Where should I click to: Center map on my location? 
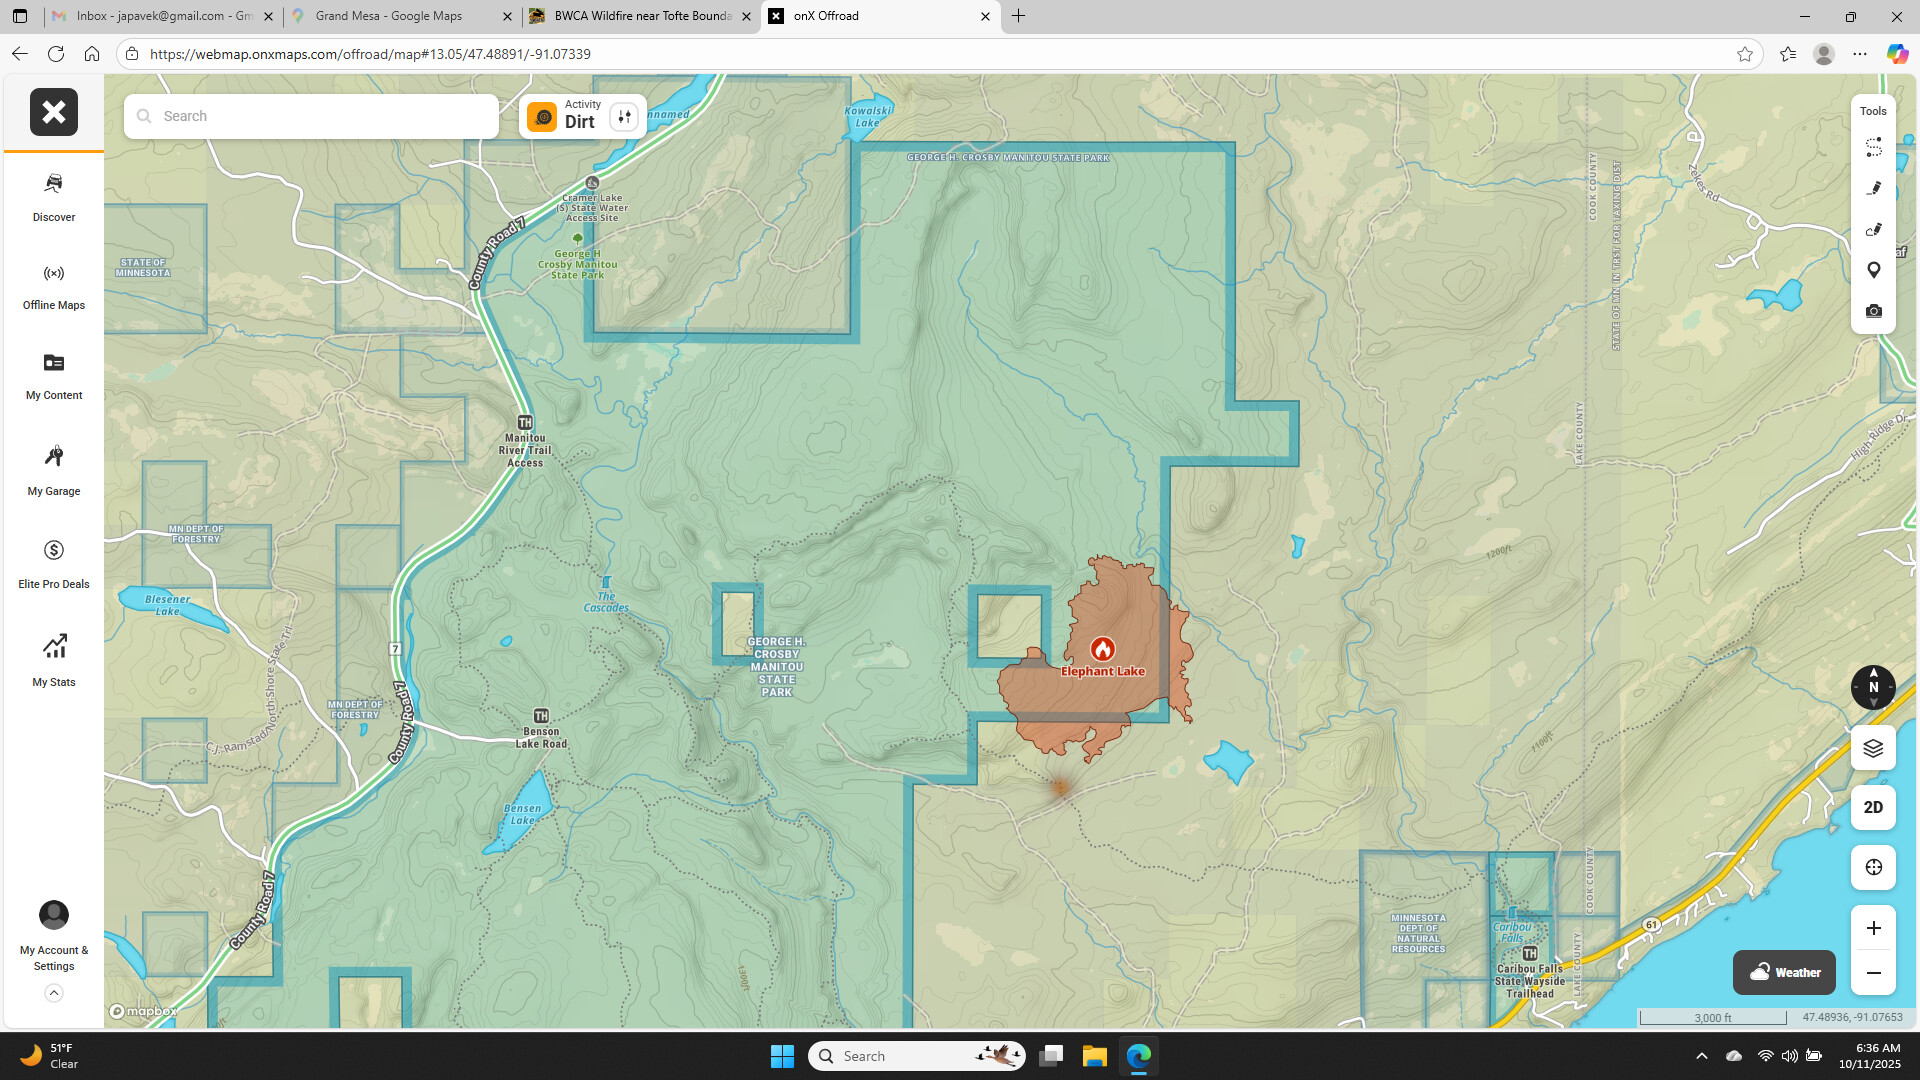click(1873, 867)
